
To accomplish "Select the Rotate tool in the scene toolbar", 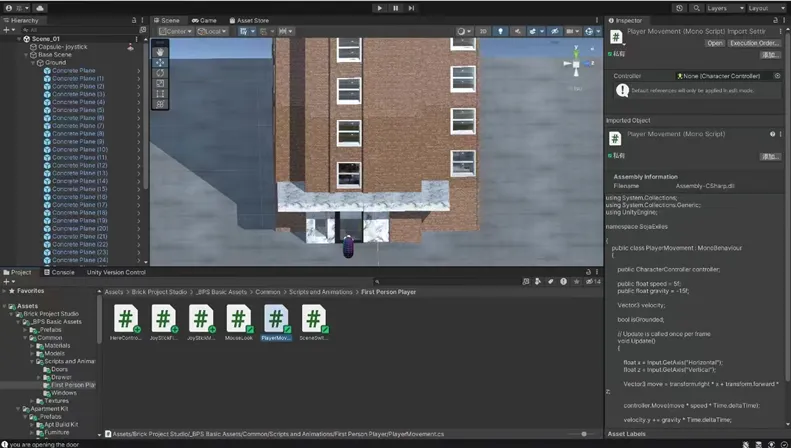I will pos(161,73).
